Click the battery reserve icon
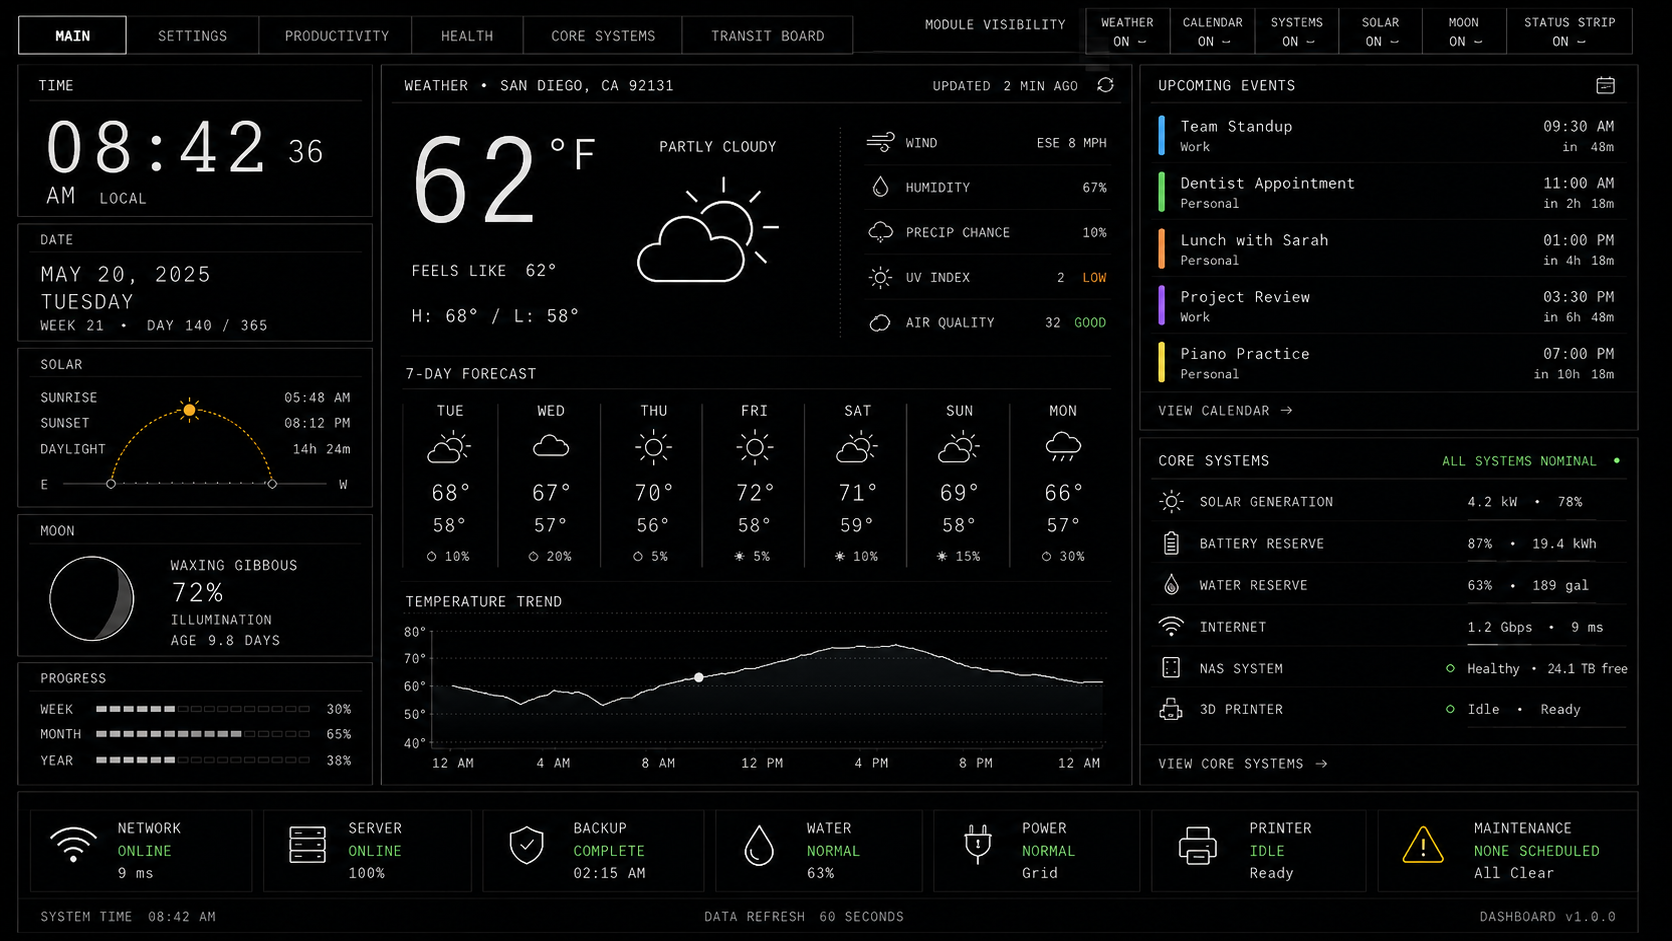The width and height of the screenshot is (1672, 941). 1171,543
